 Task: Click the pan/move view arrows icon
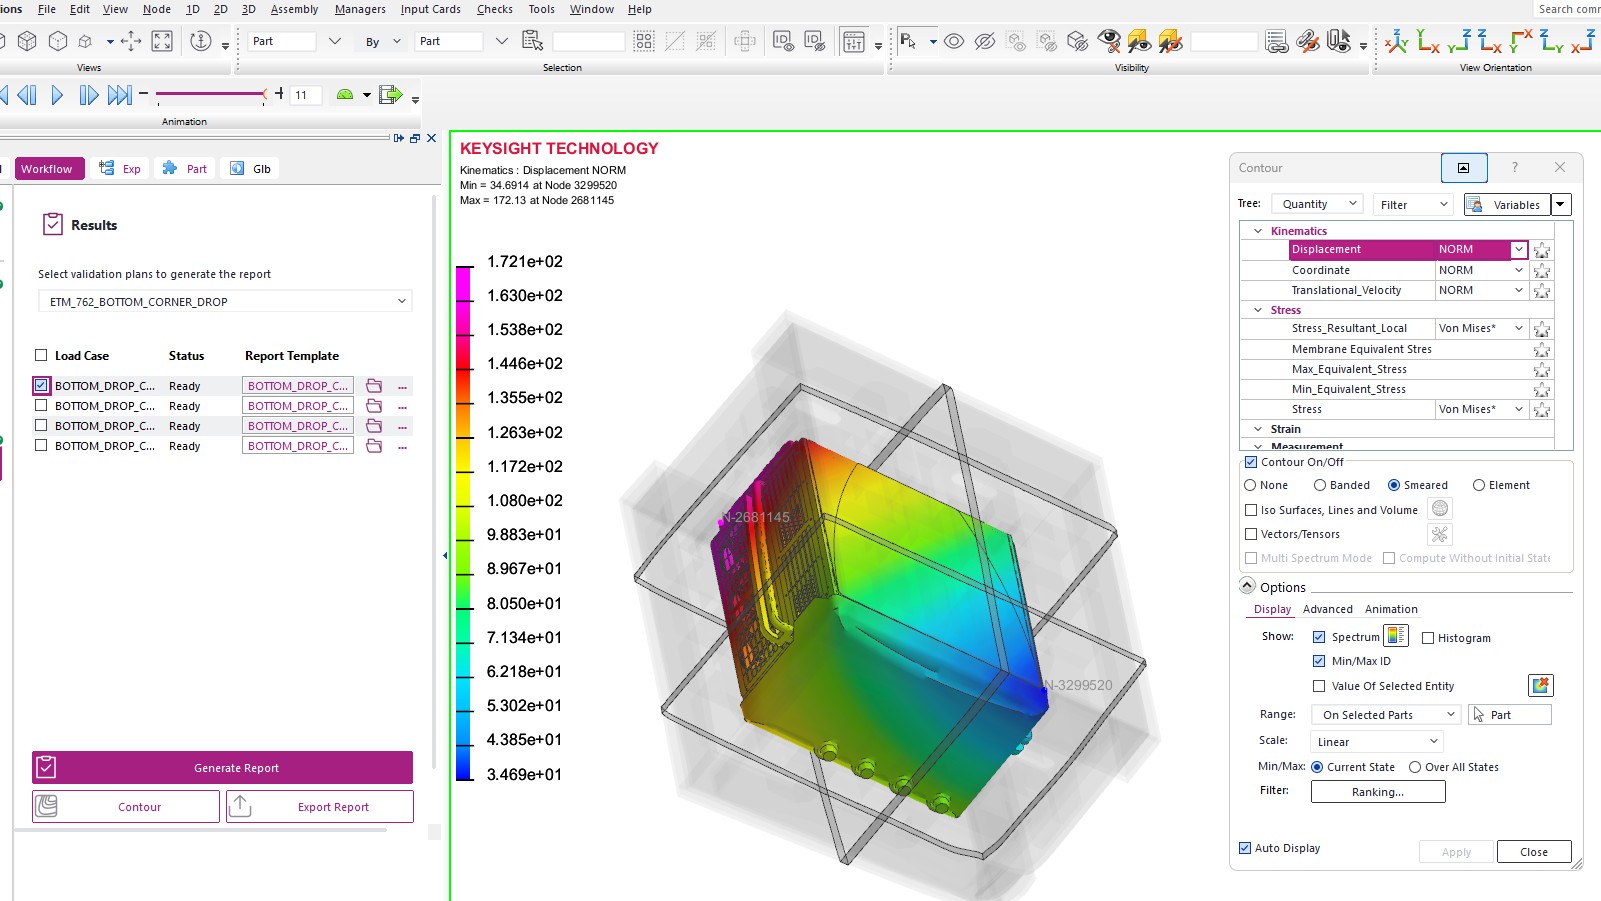point(131,41)
